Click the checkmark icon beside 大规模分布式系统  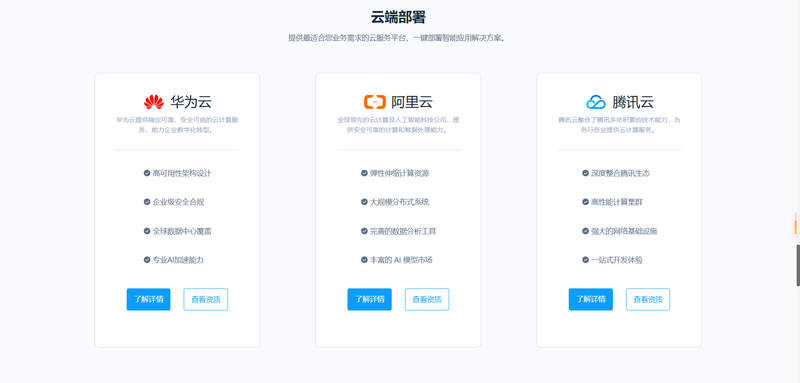pyautogui.click(x=364, y=202)
